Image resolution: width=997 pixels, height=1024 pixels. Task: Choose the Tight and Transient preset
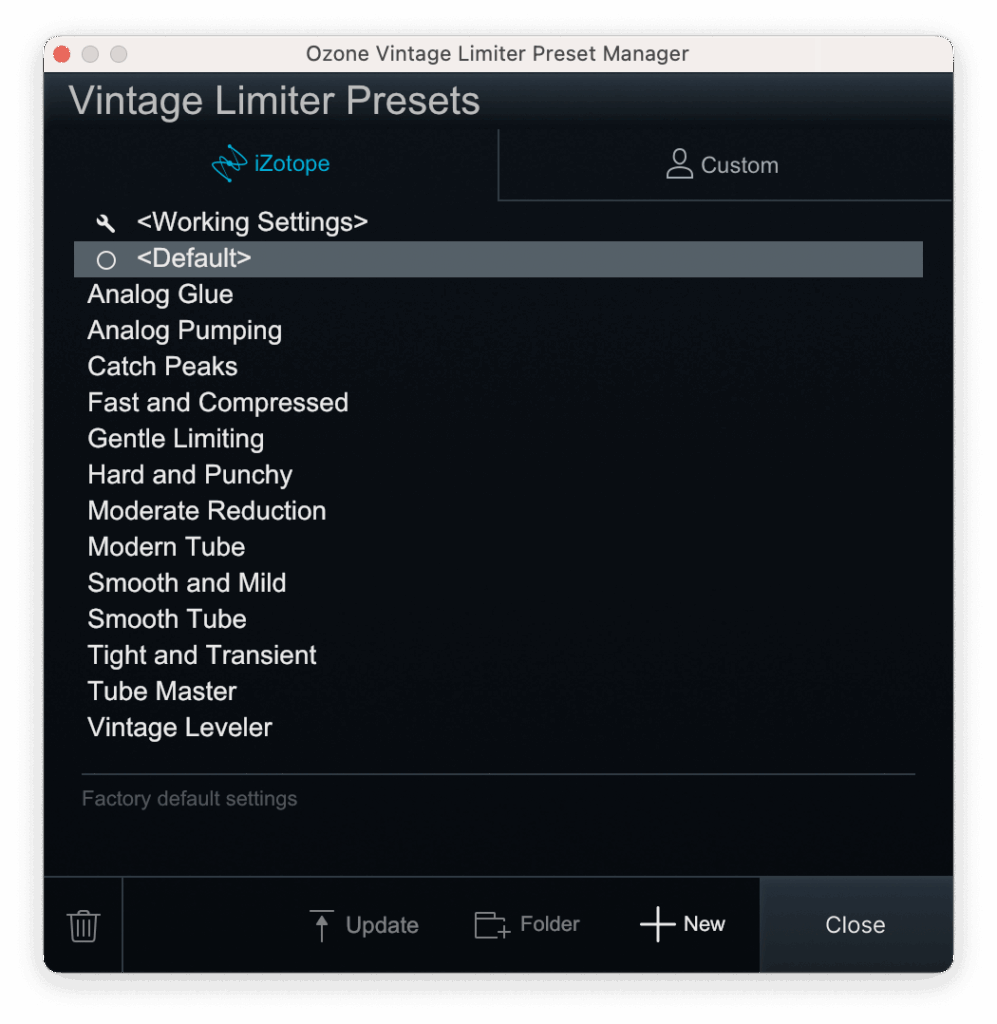202,655
